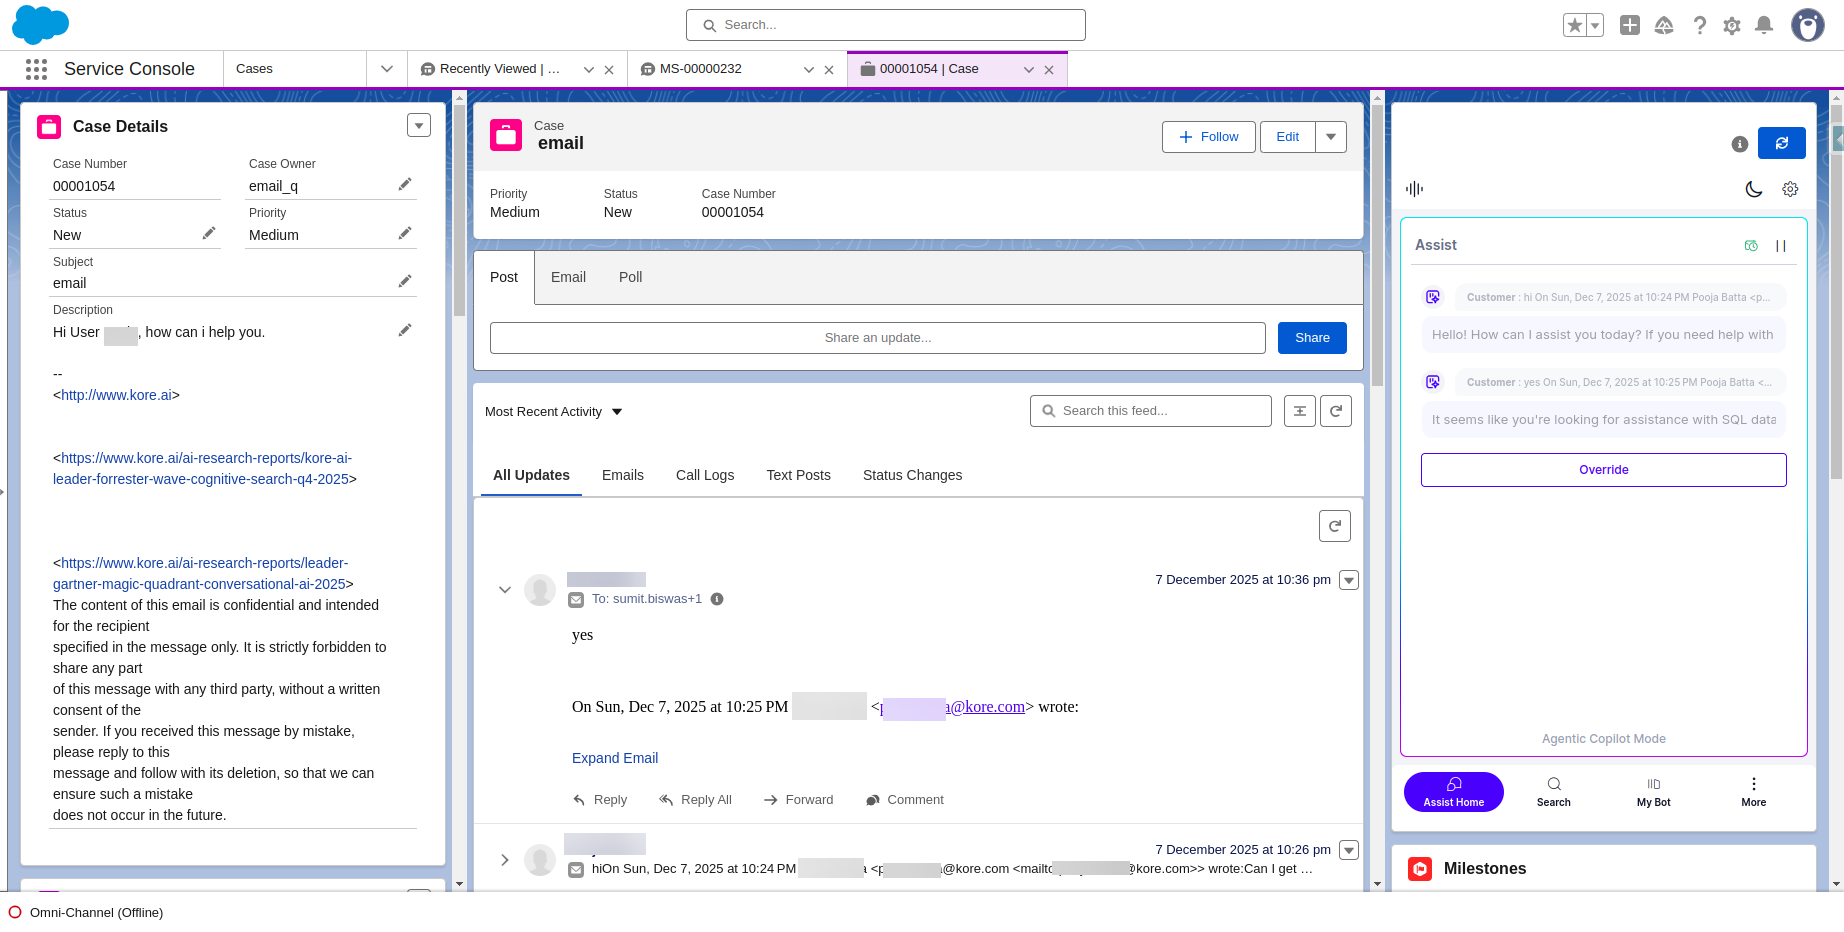Collapse the first email feed item
1844x932 pixels.
[x=505, y=590]
